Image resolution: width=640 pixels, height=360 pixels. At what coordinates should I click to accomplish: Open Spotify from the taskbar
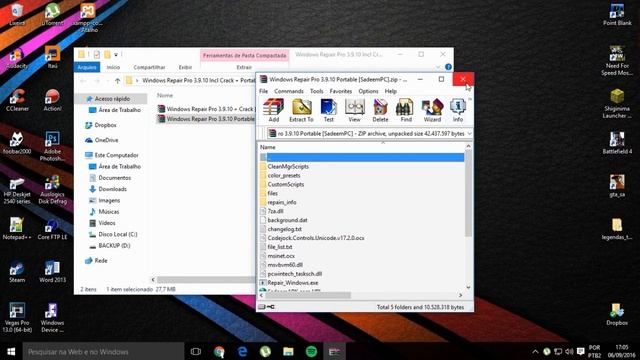pyautogui.click(x=311, y=351)
